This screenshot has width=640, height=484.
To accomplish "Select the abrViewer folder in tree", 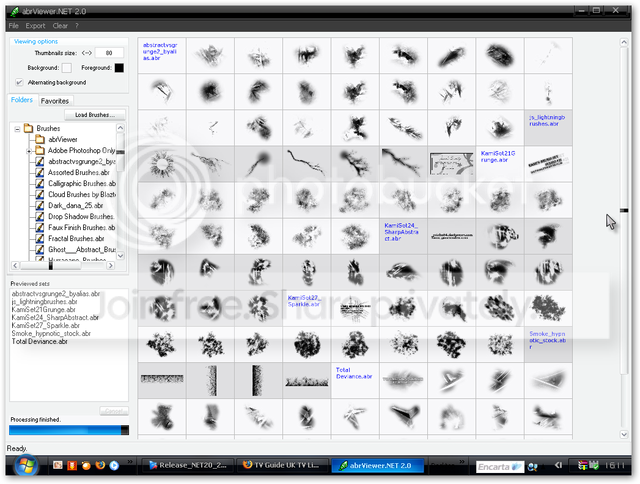I will 62,140.
